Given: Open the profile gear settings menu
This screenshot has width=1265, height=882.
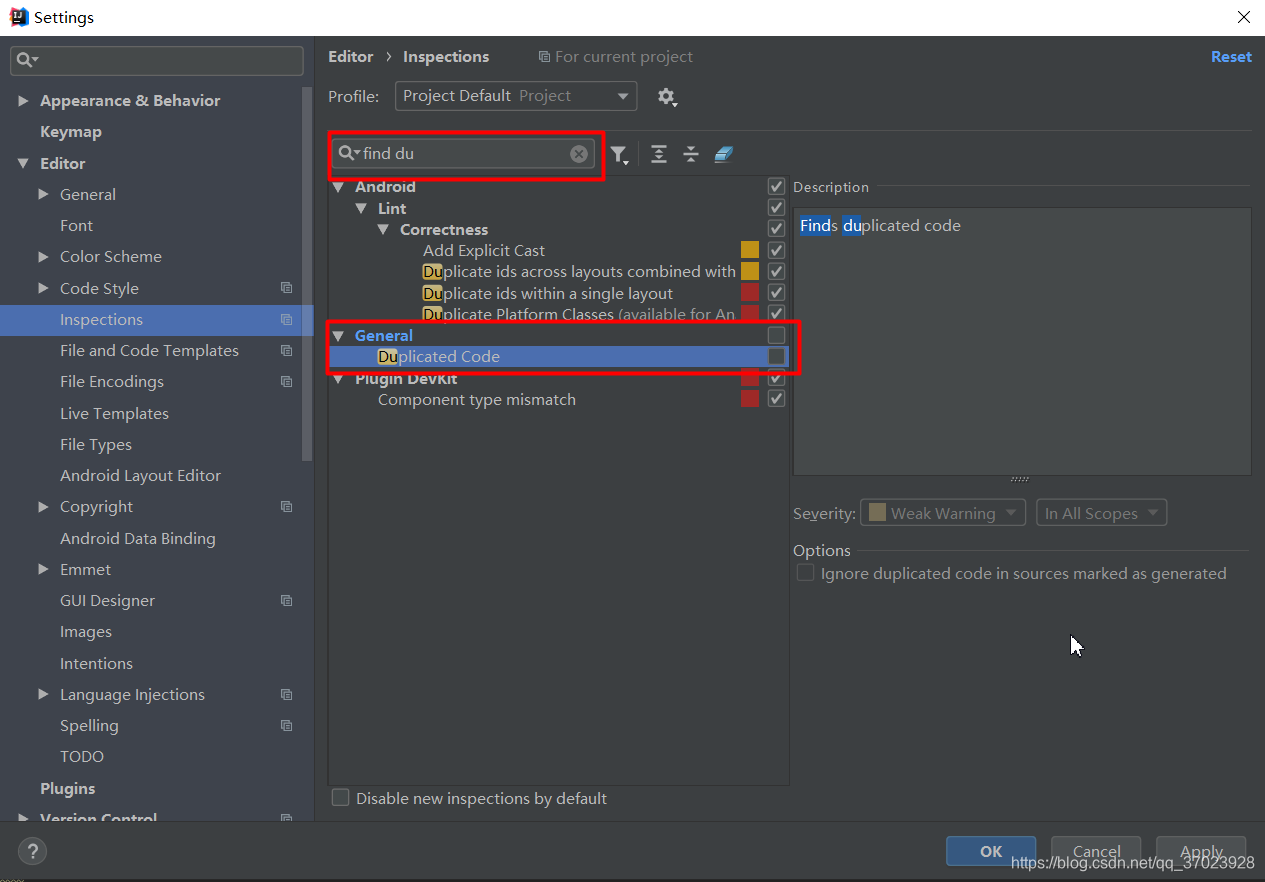Looking at the screenshot, I should (667, 97).
